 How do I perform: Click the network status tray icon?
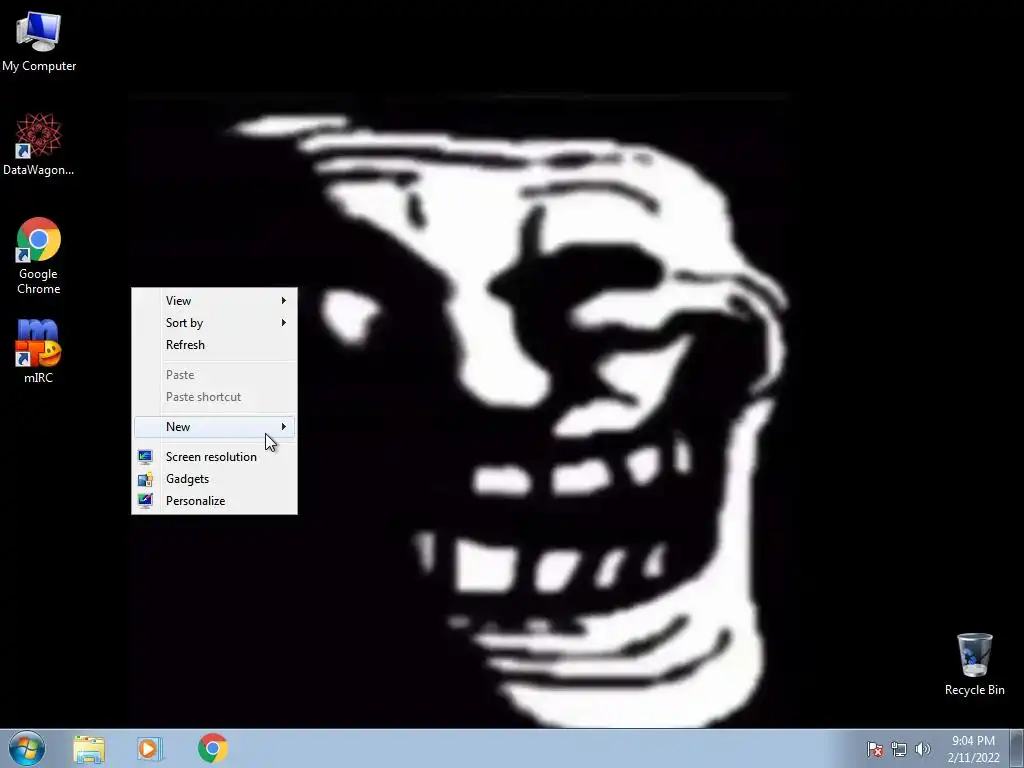[899, 749]
